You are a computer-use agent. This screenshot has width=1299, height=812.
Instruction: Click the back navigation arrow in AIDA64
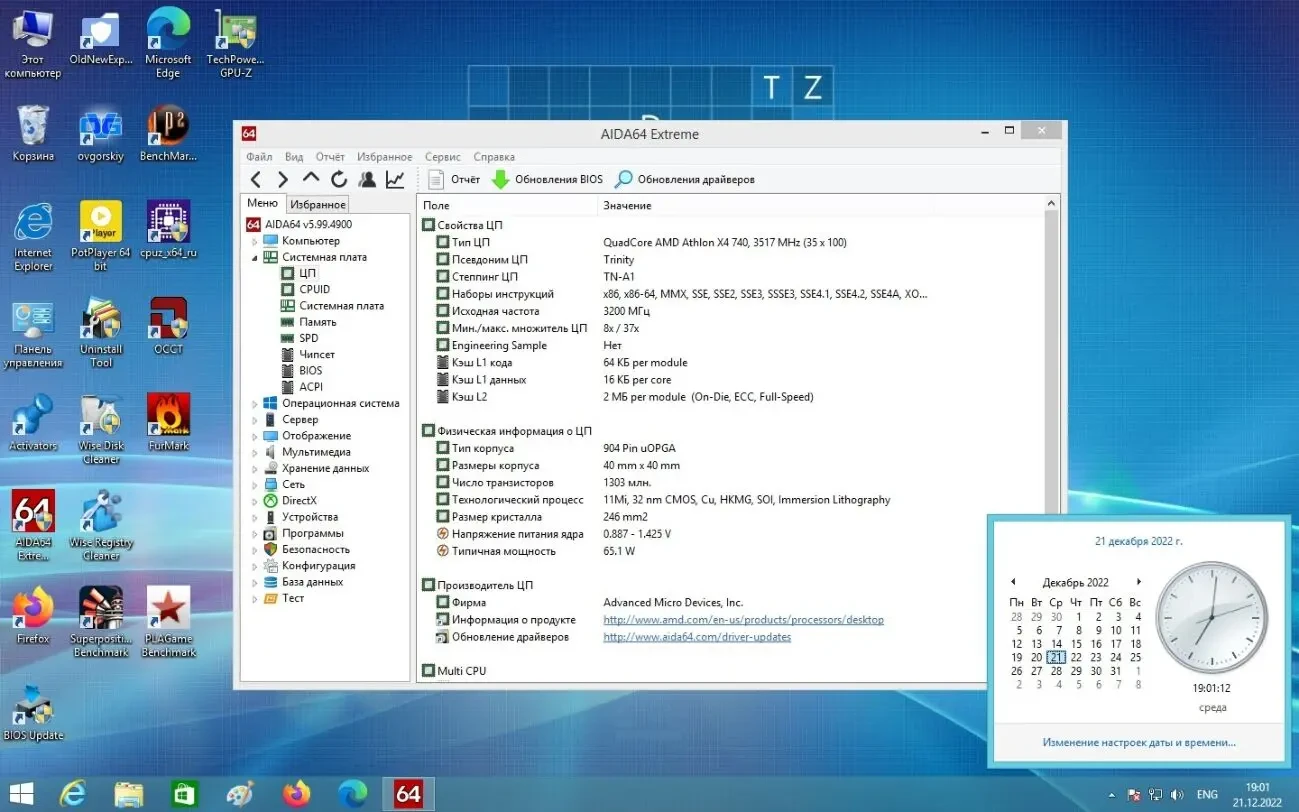(x=256, y=180)
